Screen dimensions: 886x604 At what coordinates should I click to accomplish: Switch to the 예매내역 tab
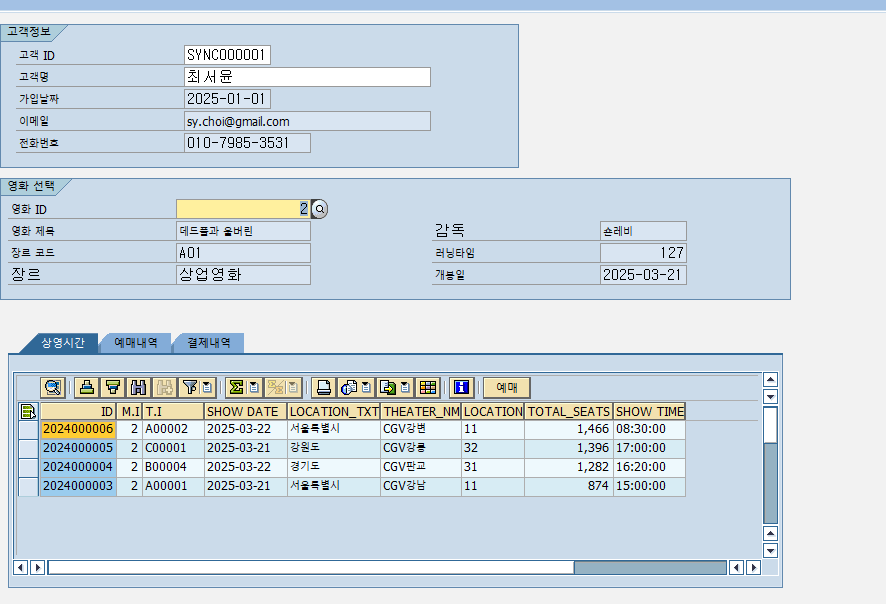pos(136,343)
